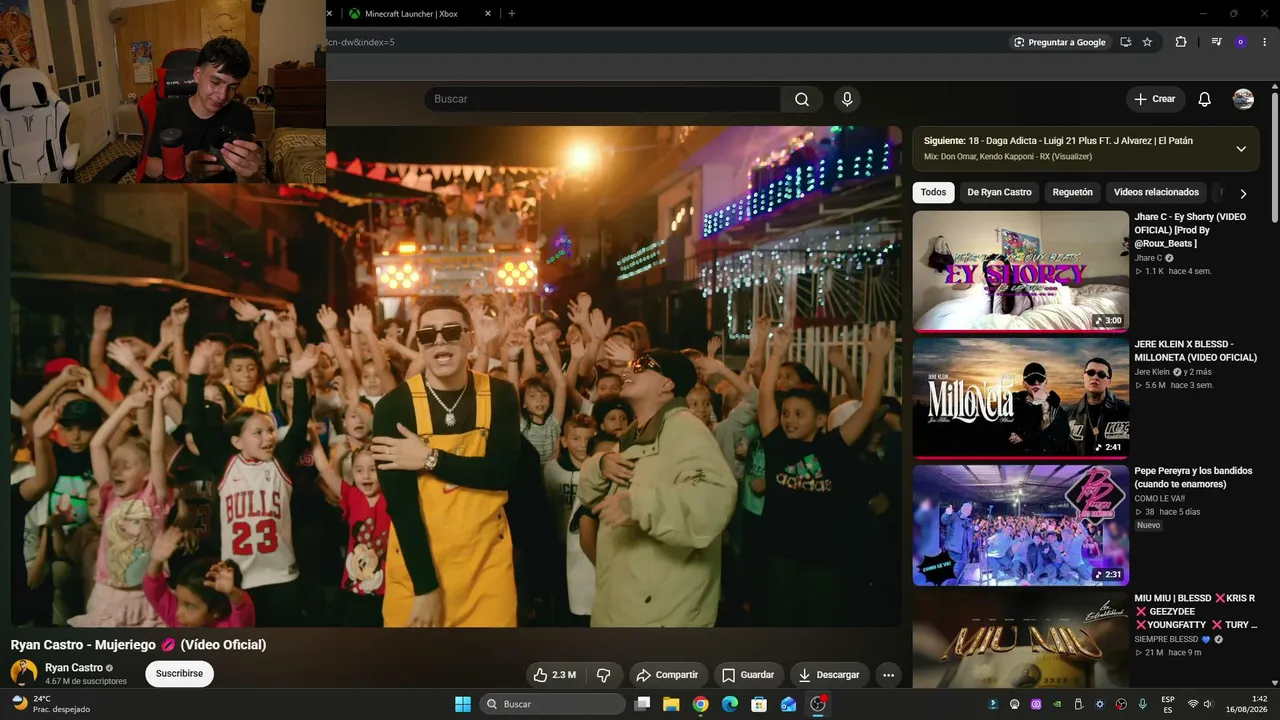1280x720 pixels.
Task: Bookmark this page with the star icon
Action: click(1147, 42)
